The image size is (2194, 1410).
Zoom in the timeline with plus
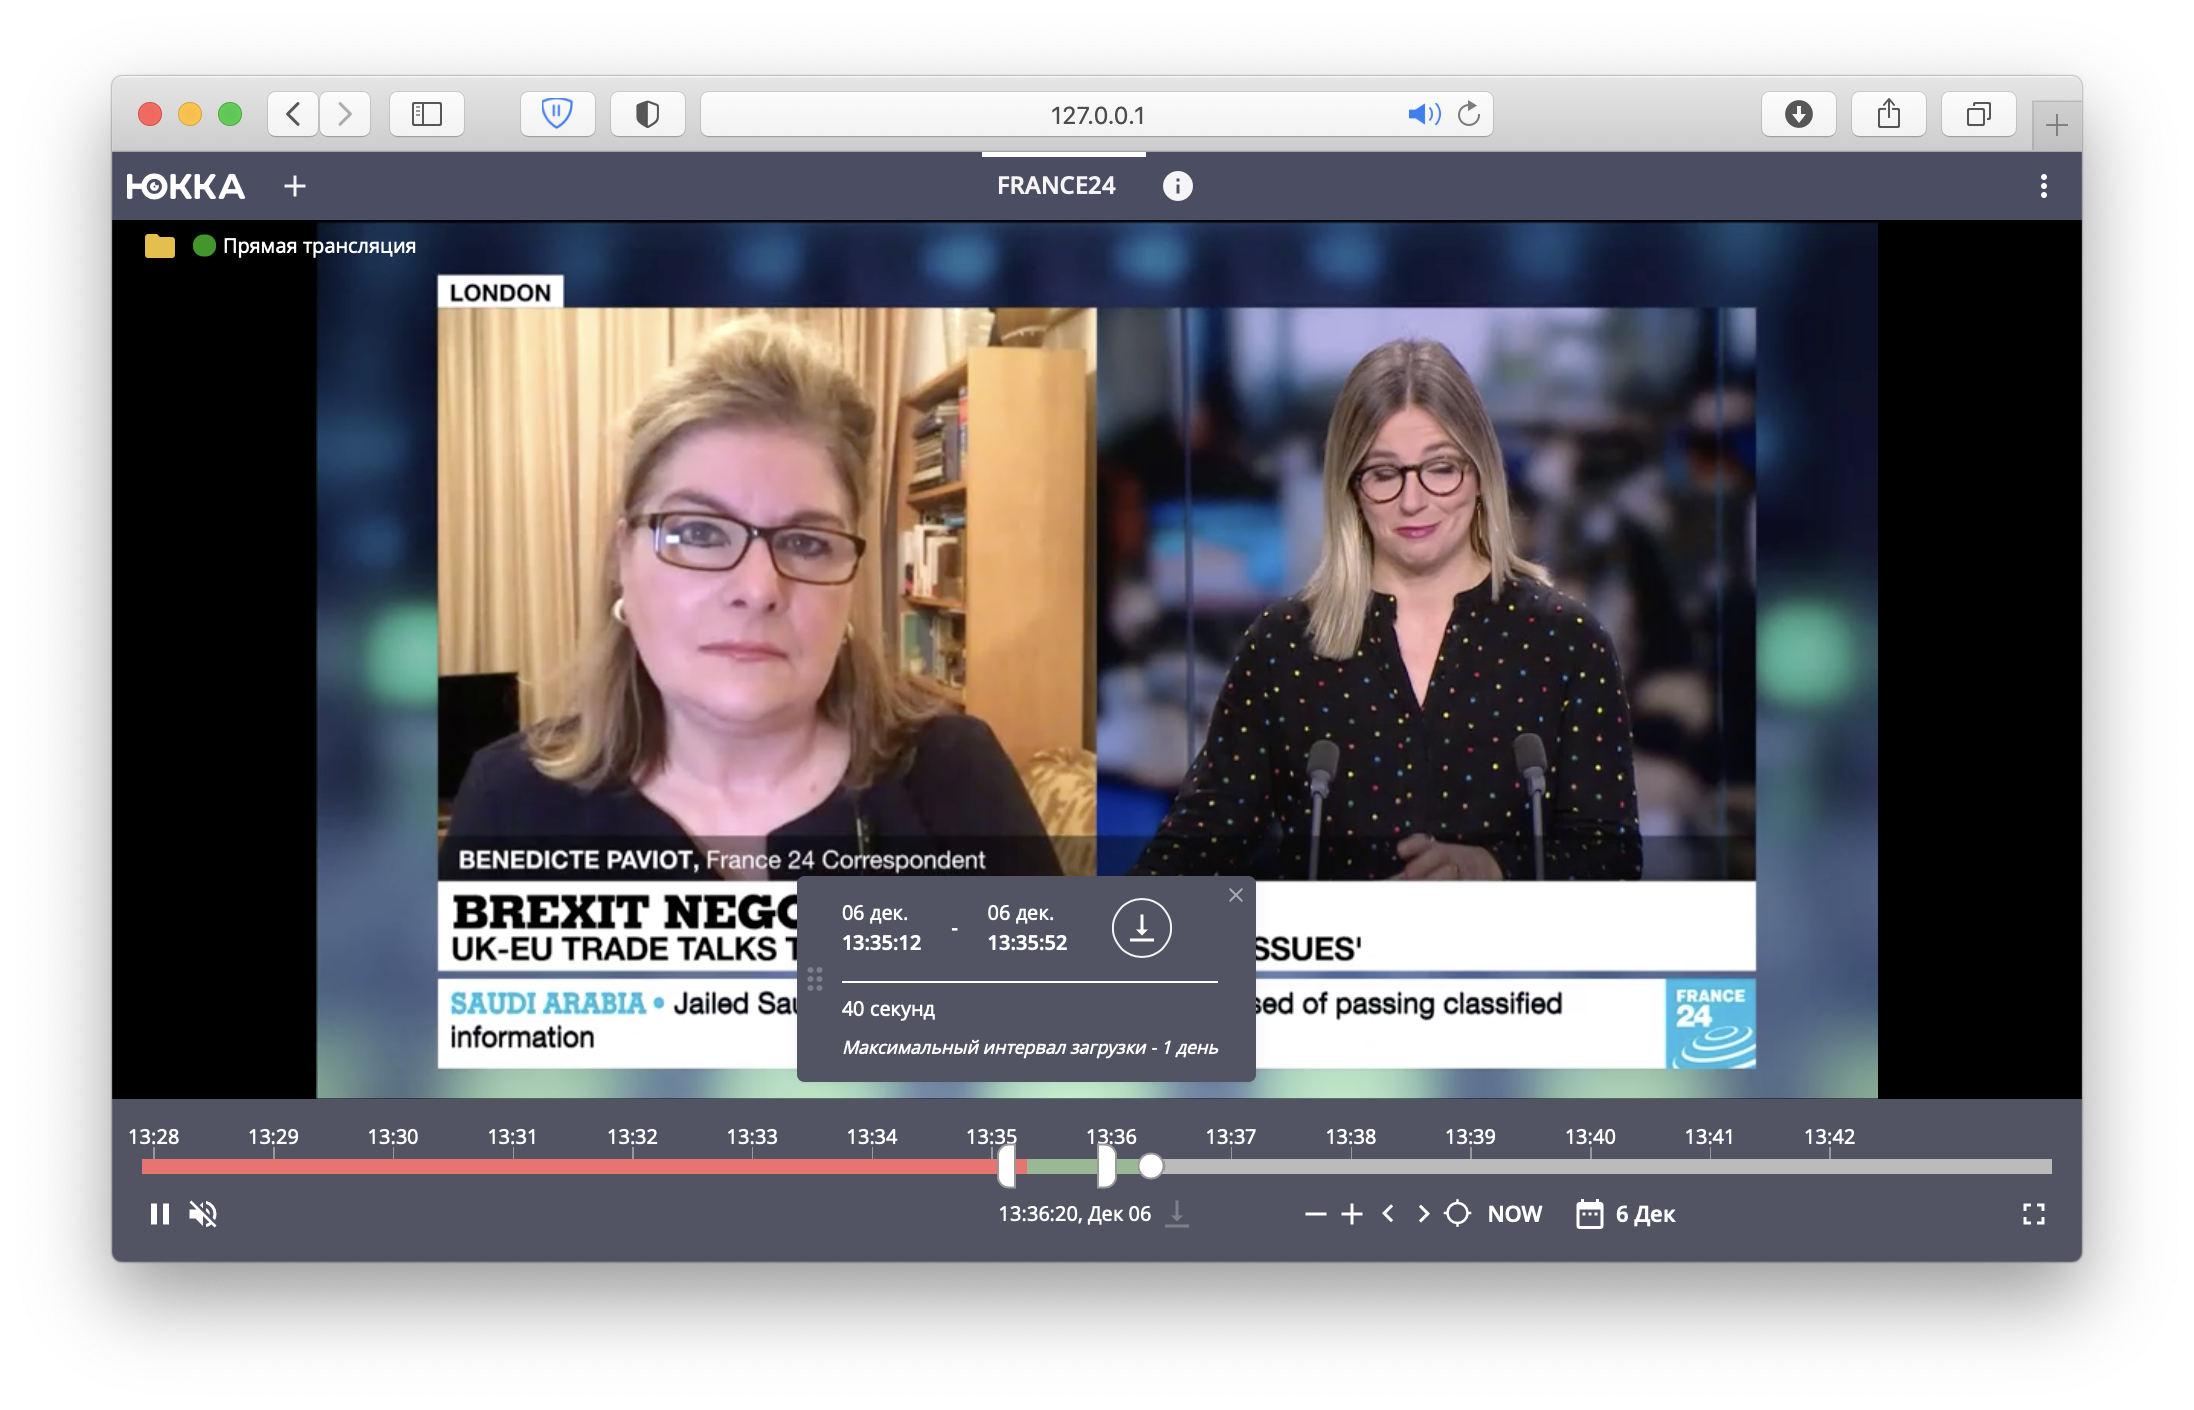pyautogui.click(x=1352, y=1214)
